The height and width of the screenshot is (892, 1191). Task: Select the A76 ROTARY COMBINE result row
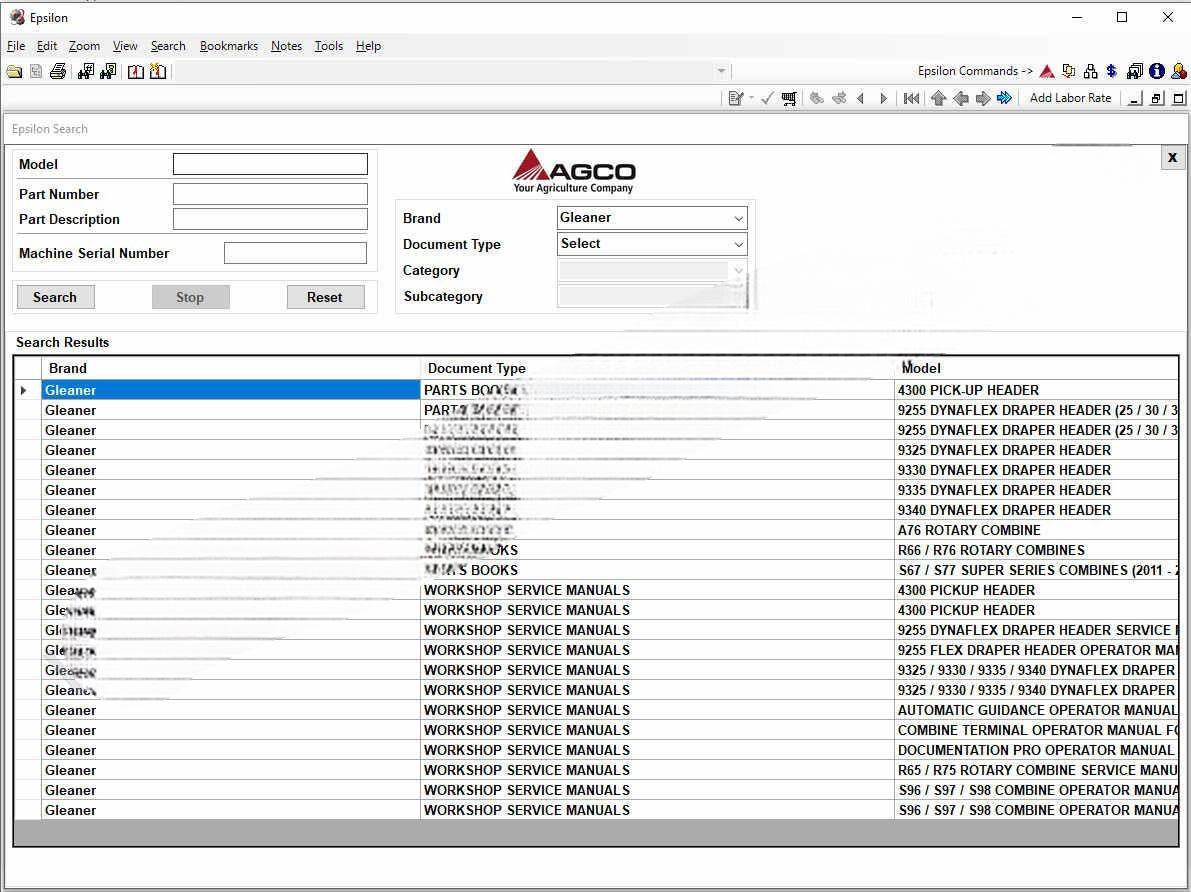tap(968, 530)
